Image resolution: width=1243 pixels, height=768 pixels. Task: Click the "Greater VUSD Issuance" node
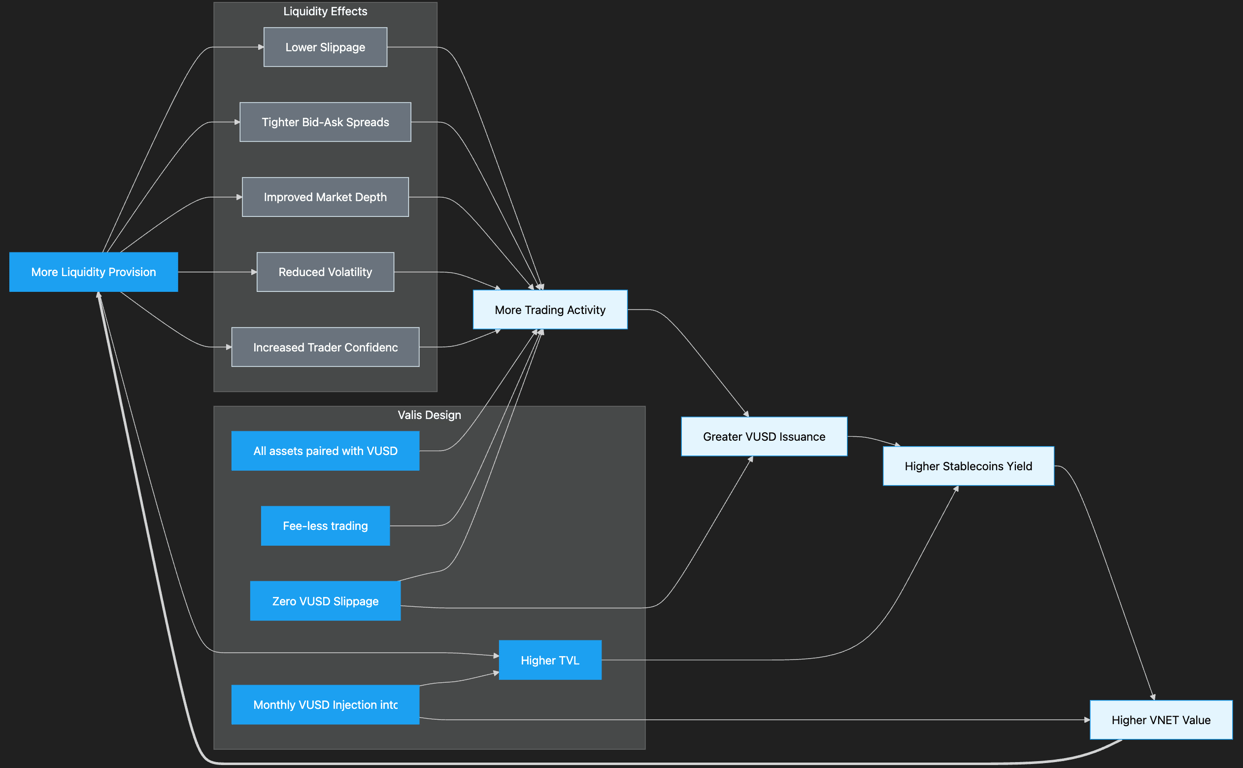click(764, 436)
